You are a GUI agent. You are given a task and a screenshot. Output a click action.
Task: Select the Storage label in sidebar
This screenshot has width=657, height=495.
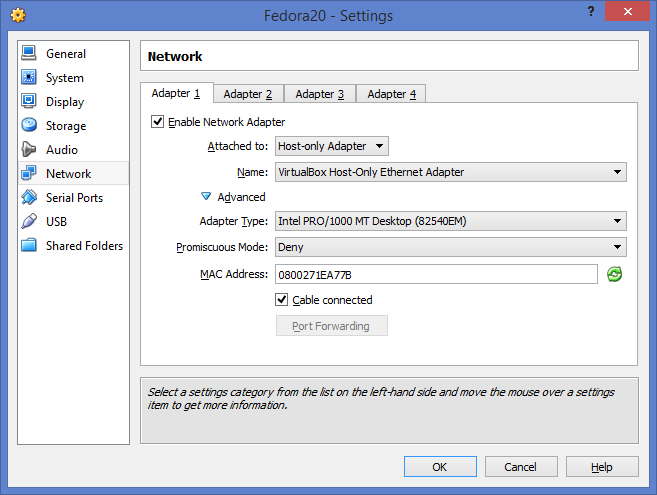pyautogui.click(x=66, y=126)
